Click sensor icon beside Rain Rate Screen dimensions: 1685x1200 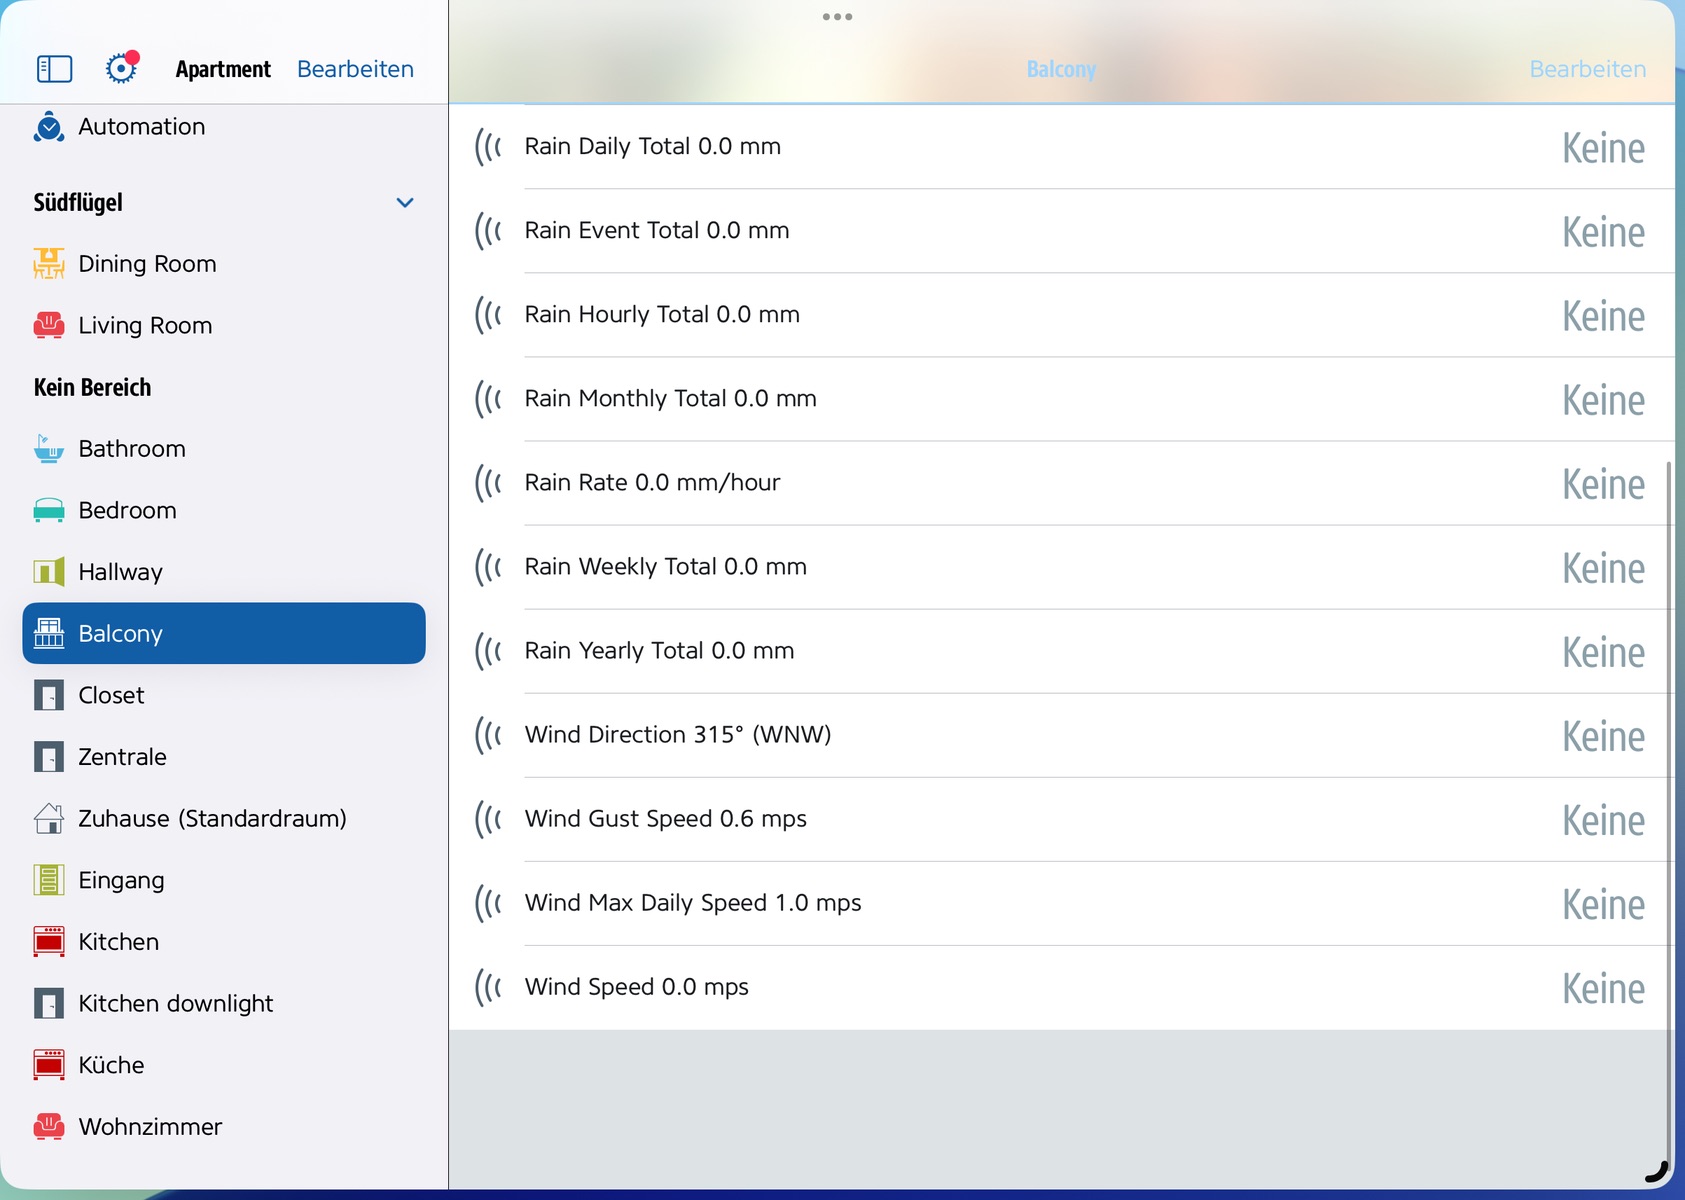(x=488, y=483)
